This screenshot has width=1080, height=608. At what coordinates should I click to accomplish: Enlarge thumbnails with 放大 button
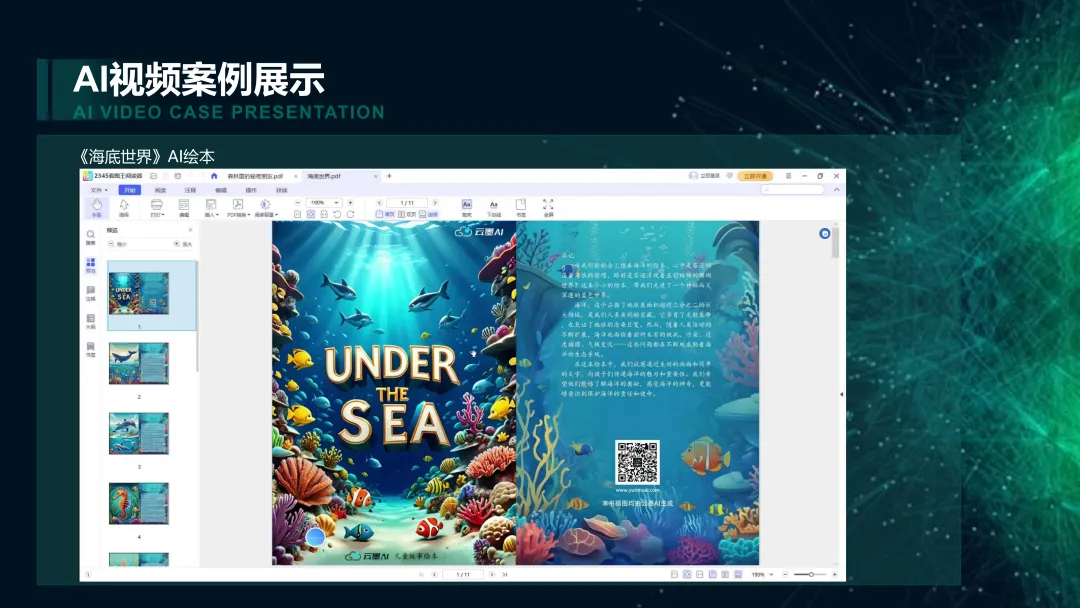coord(183,244)
